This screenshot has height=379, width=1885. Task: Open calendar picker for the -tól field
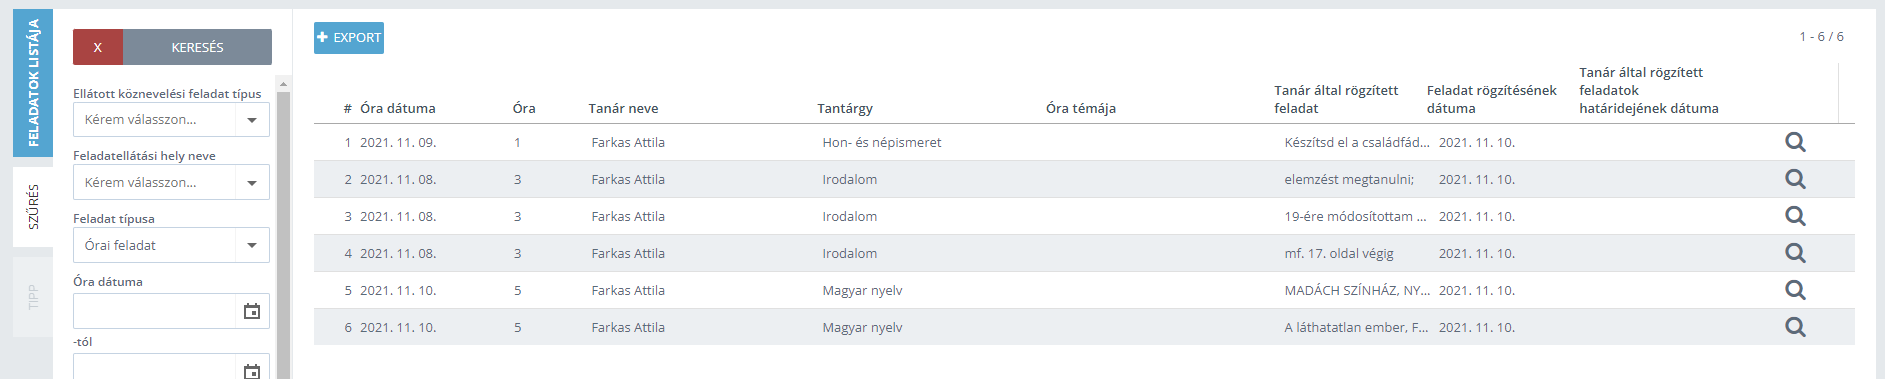[x=252, y=369]
